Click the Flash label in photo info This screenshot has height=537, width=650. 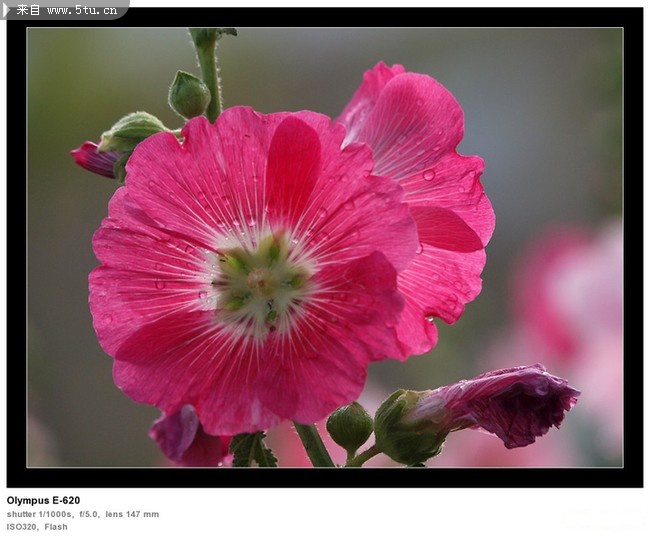tap(56, 526)
